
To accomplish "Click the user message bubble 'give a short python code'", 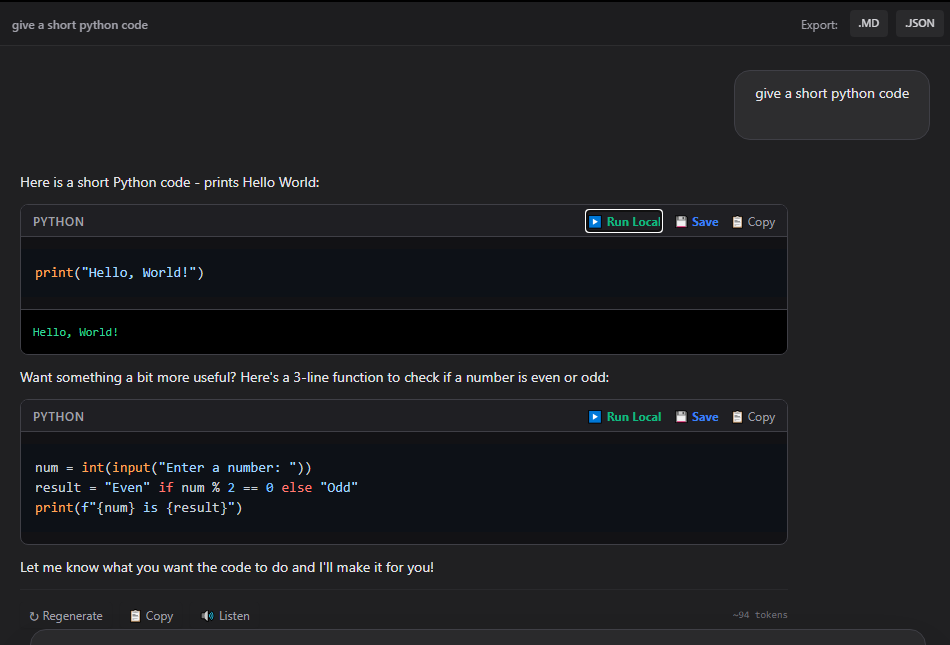I will 832,105.
